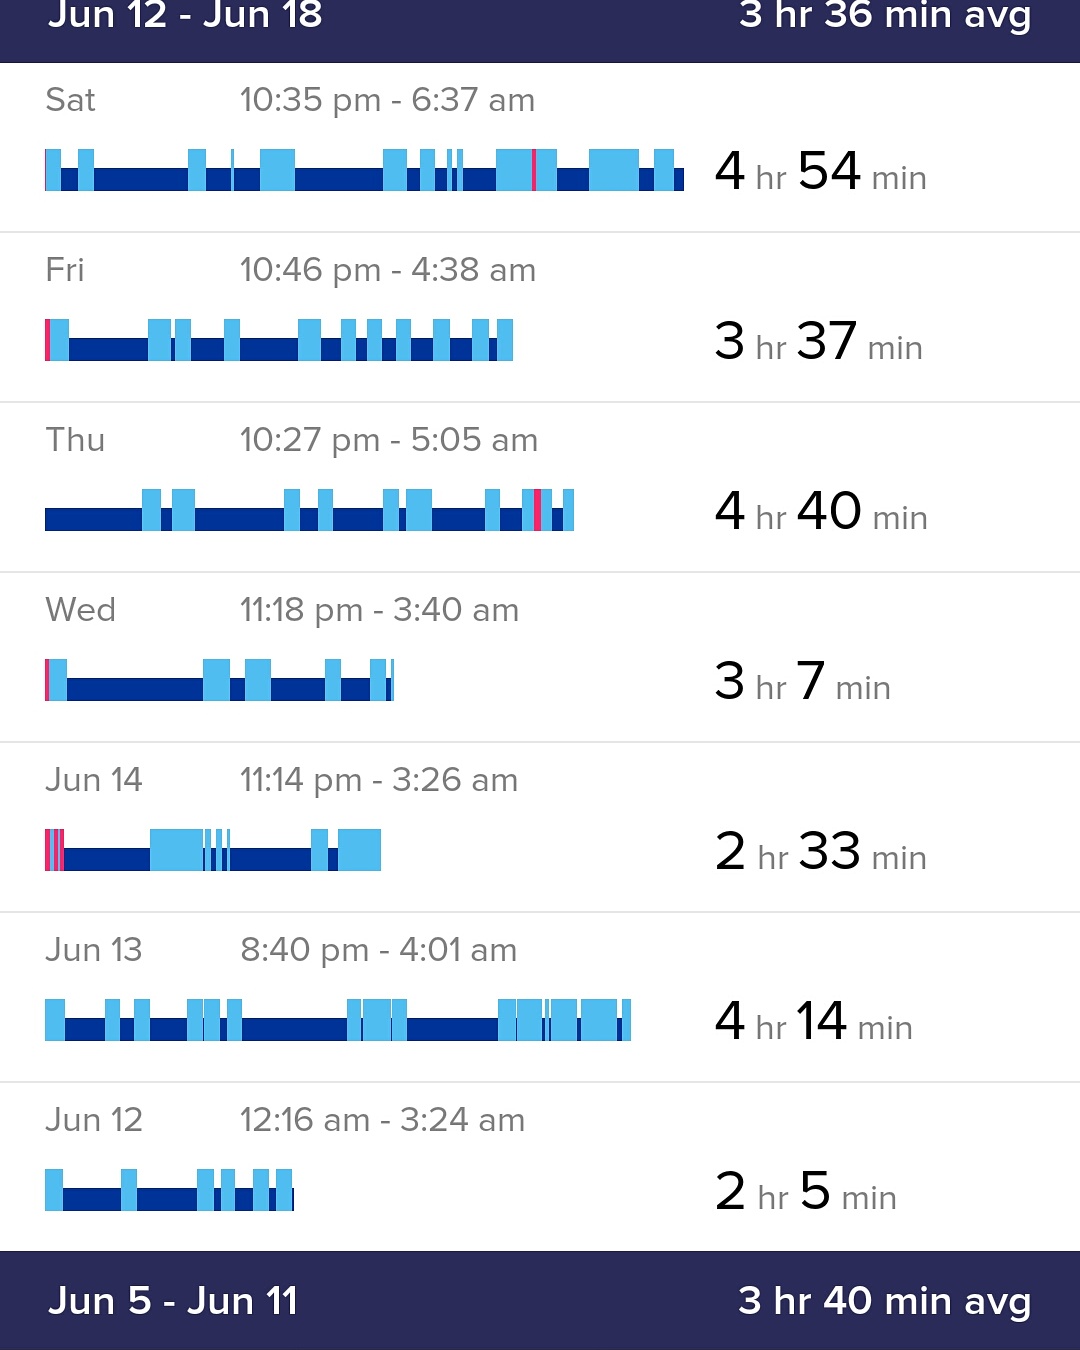The image size is (1080, 1350).
Task: Tap the Jun 14 sleep stages graph
Action: point(213,850)
